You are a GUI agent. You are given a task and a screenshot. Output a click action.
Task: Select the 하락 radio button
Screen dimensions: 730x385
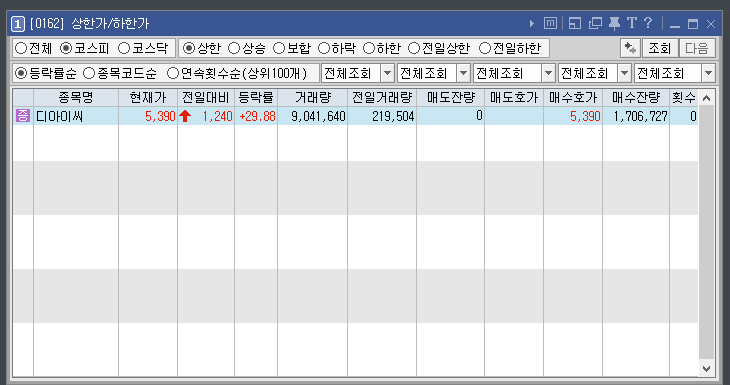(324, 48)
